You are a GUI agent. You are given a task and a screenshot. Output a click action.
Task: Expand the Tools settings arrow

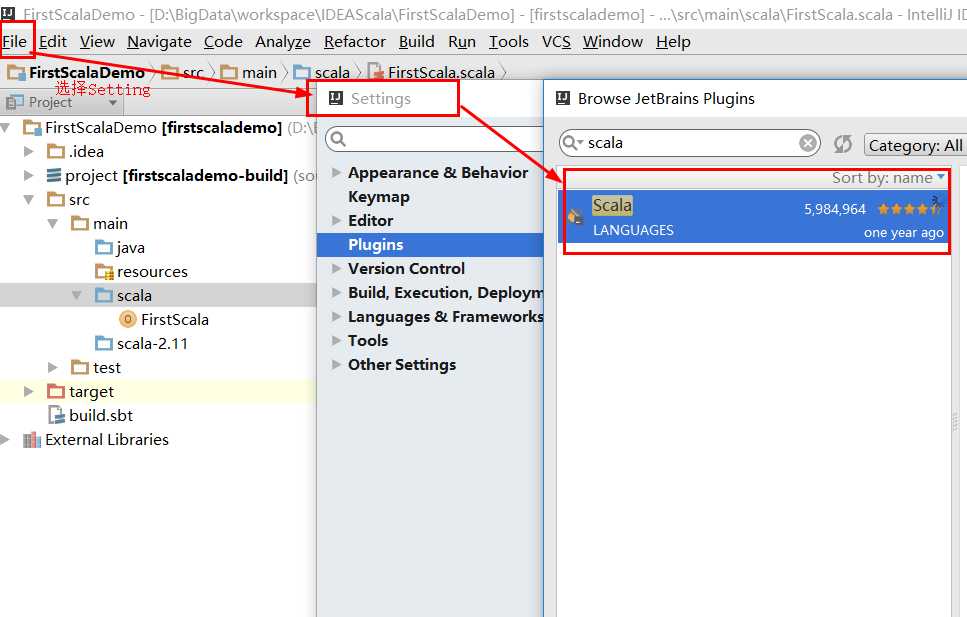(336, 341)
